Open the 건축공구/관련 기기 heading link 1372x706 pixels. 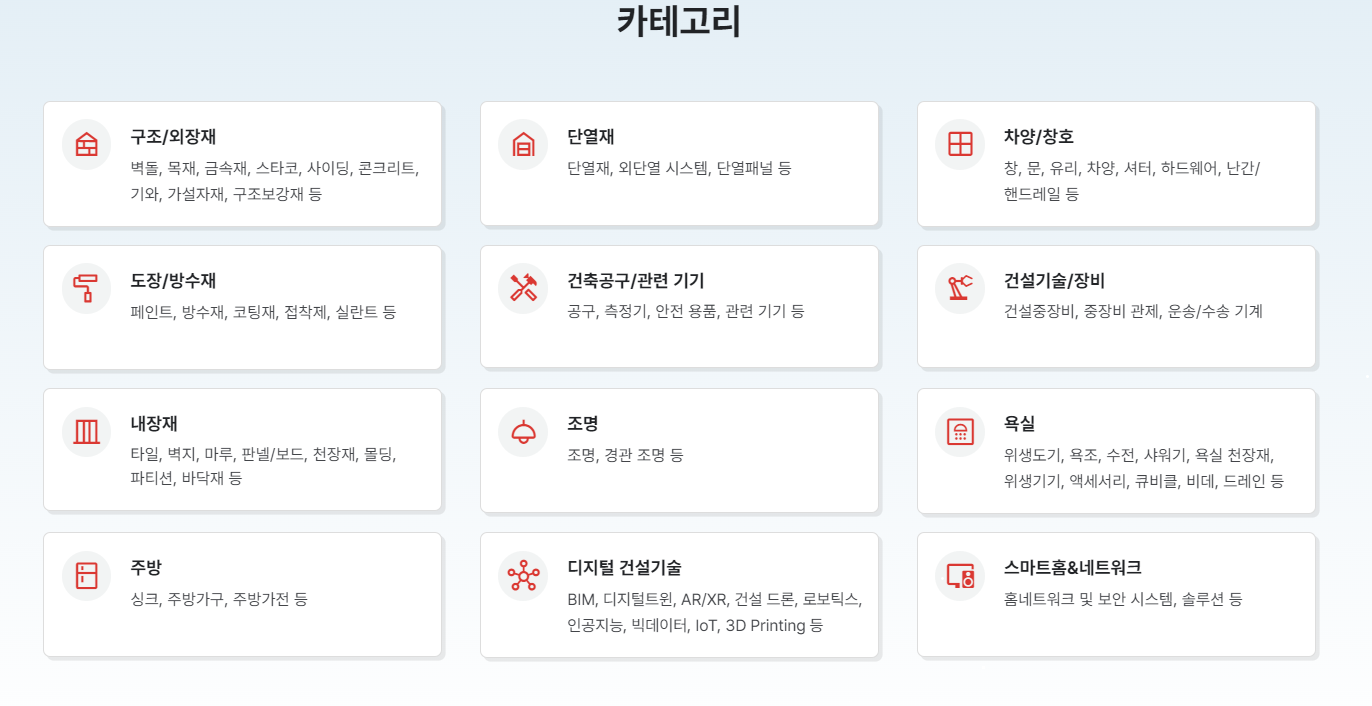click(x=635, y=281)
